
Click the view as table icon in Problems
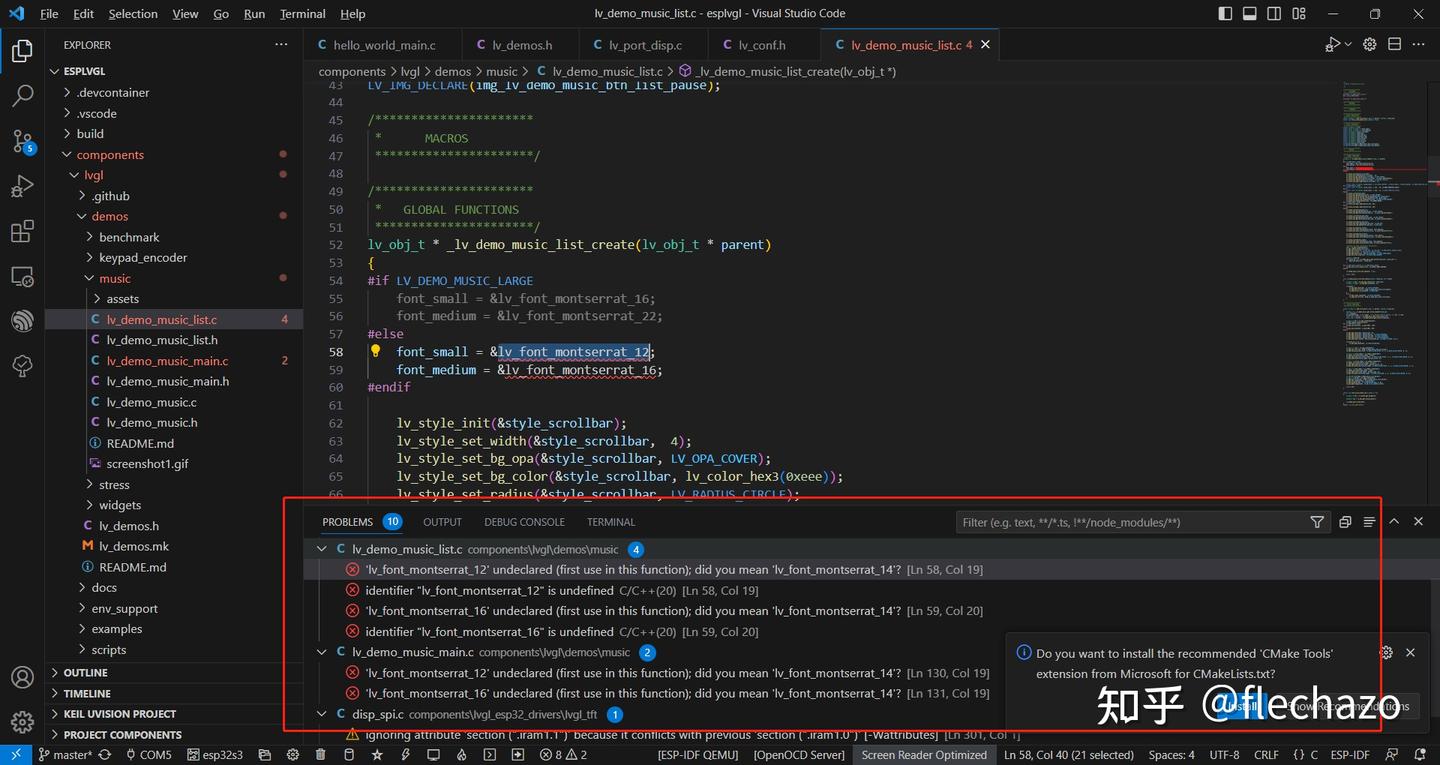coord(1369,522)
